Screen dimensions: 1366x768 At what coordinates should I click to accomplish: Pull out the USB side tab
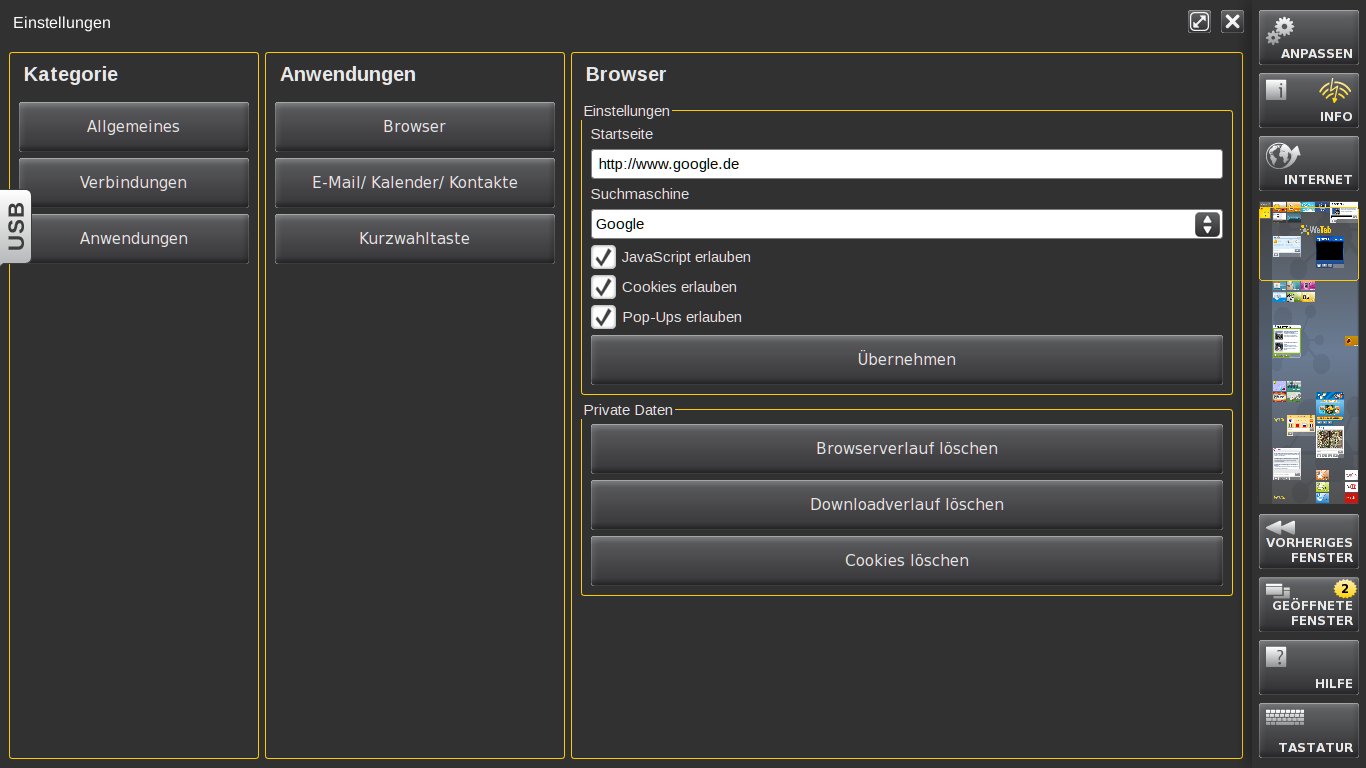[16, 226]
